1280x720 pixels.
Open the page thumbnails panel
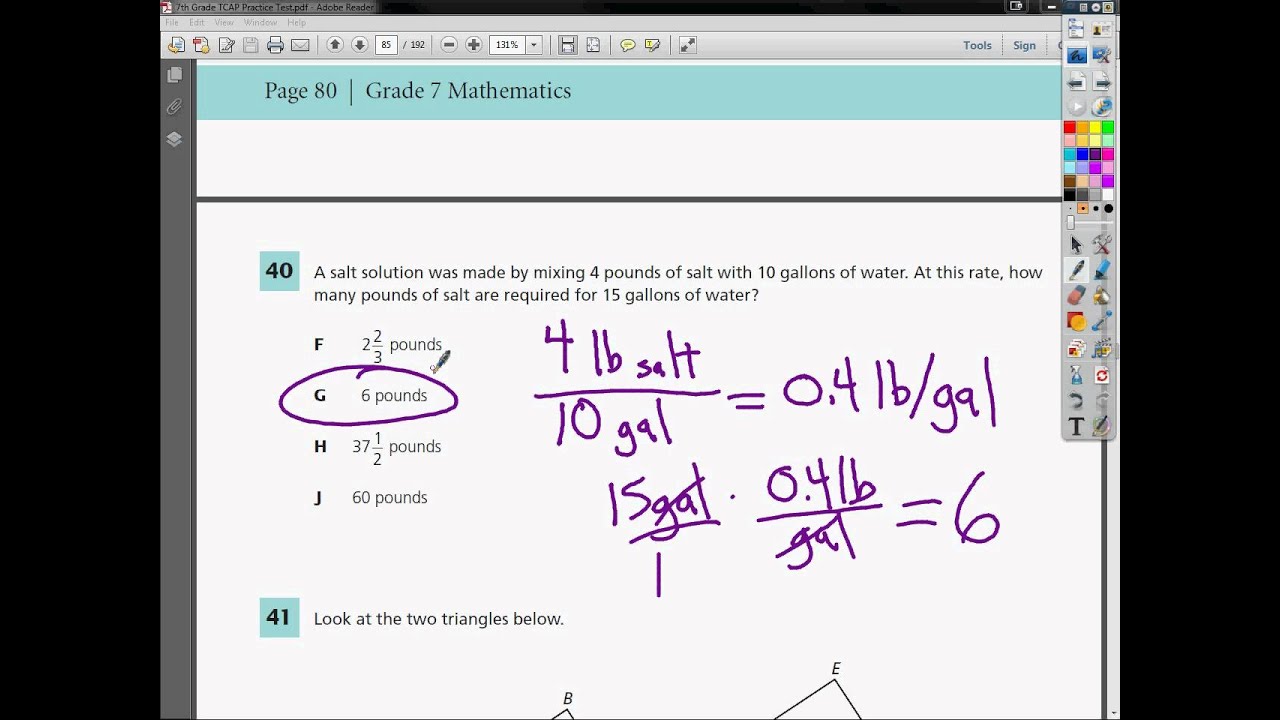coord(175,75)
